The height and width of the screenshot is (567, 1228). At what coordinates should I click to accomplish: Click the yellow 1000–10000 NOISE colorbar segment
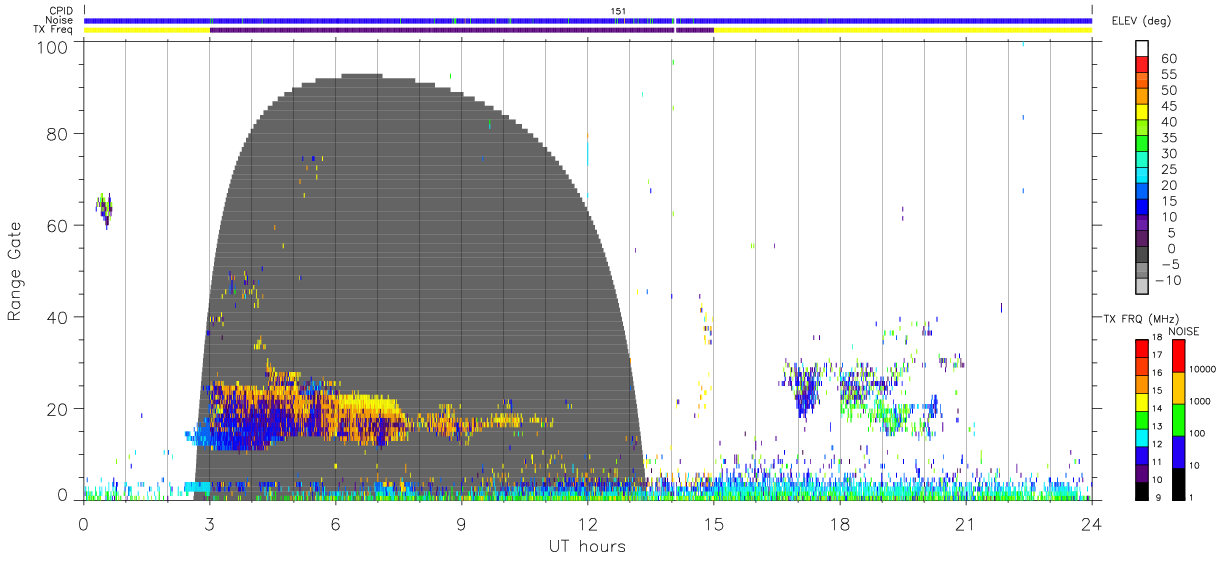click(x=1178, y=388)
